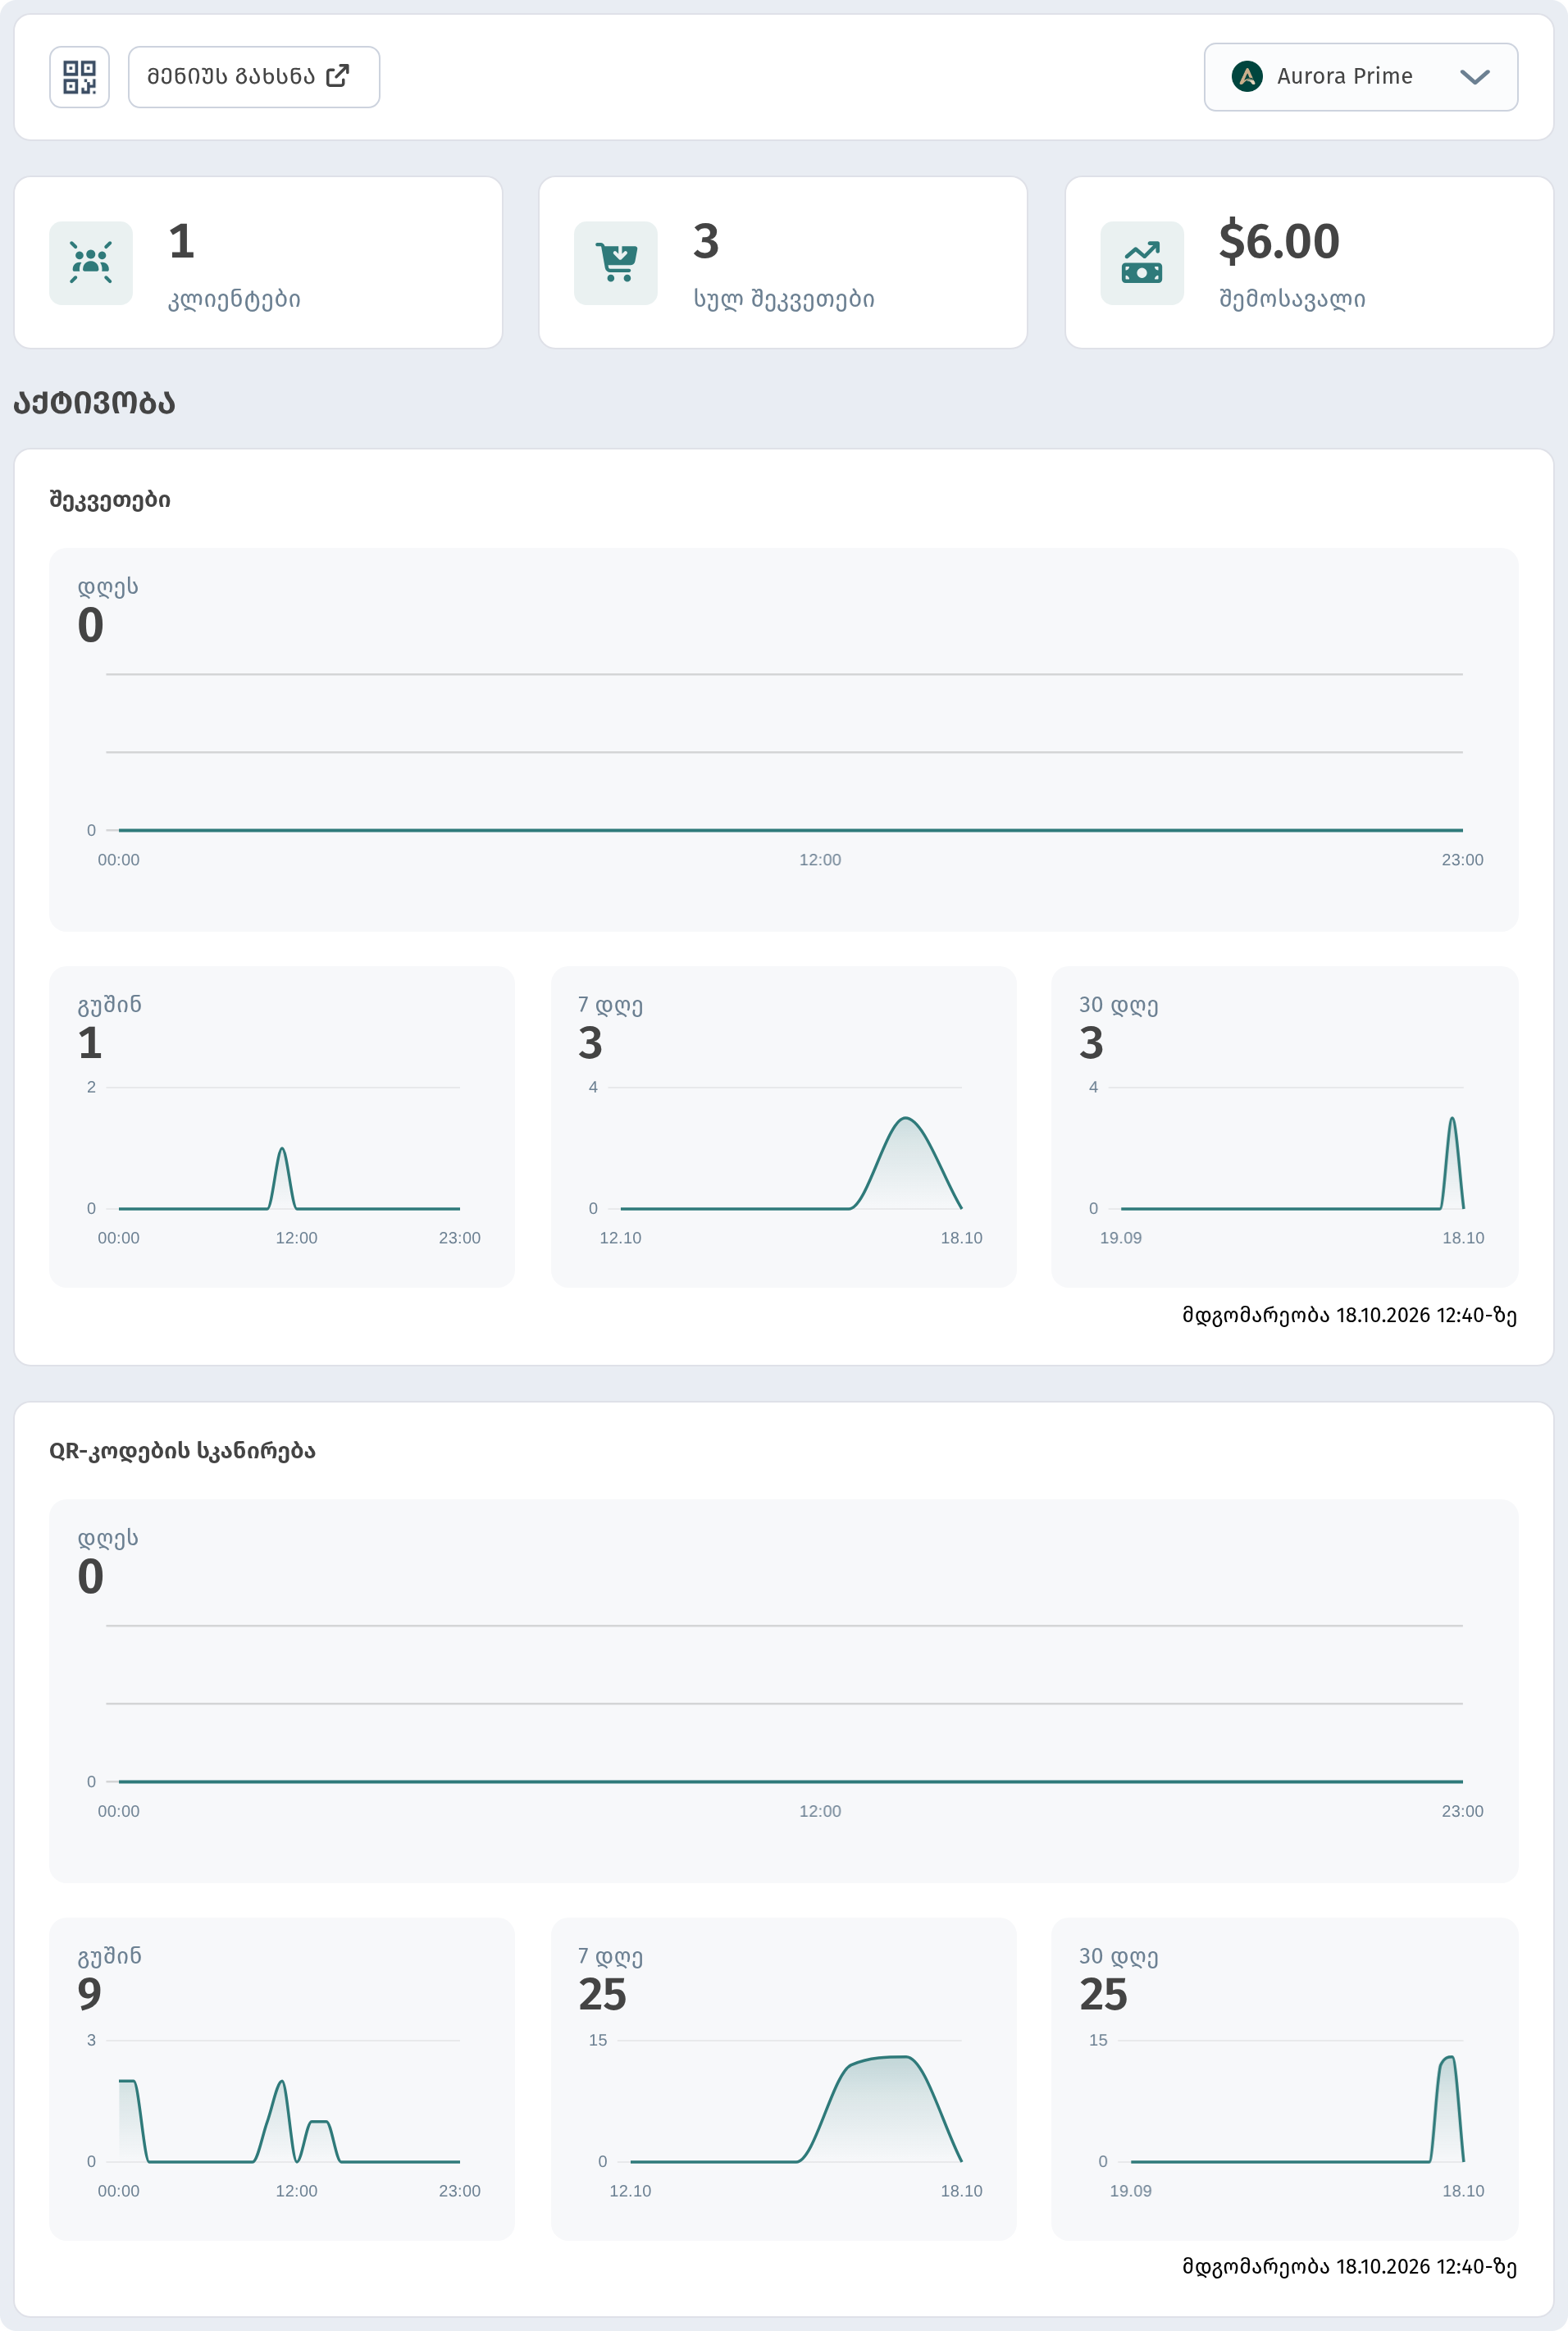The width and height of the screenshot is (1568, 2331).
Task: Click the კლიენტები people icon
Action: point(91,263)
